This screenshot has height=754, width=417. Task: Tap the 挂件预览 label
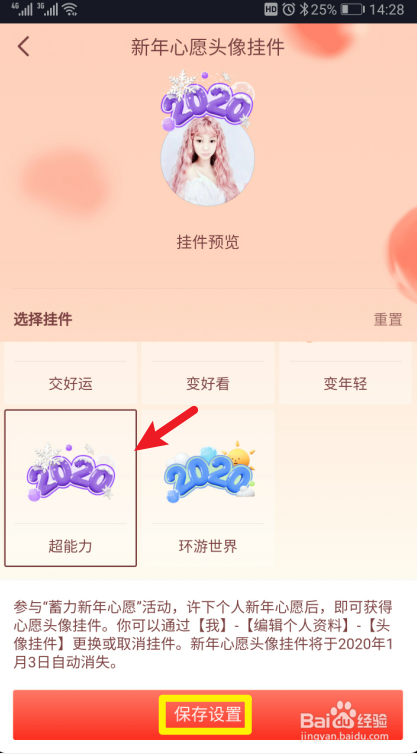click(x=208, y=243)
